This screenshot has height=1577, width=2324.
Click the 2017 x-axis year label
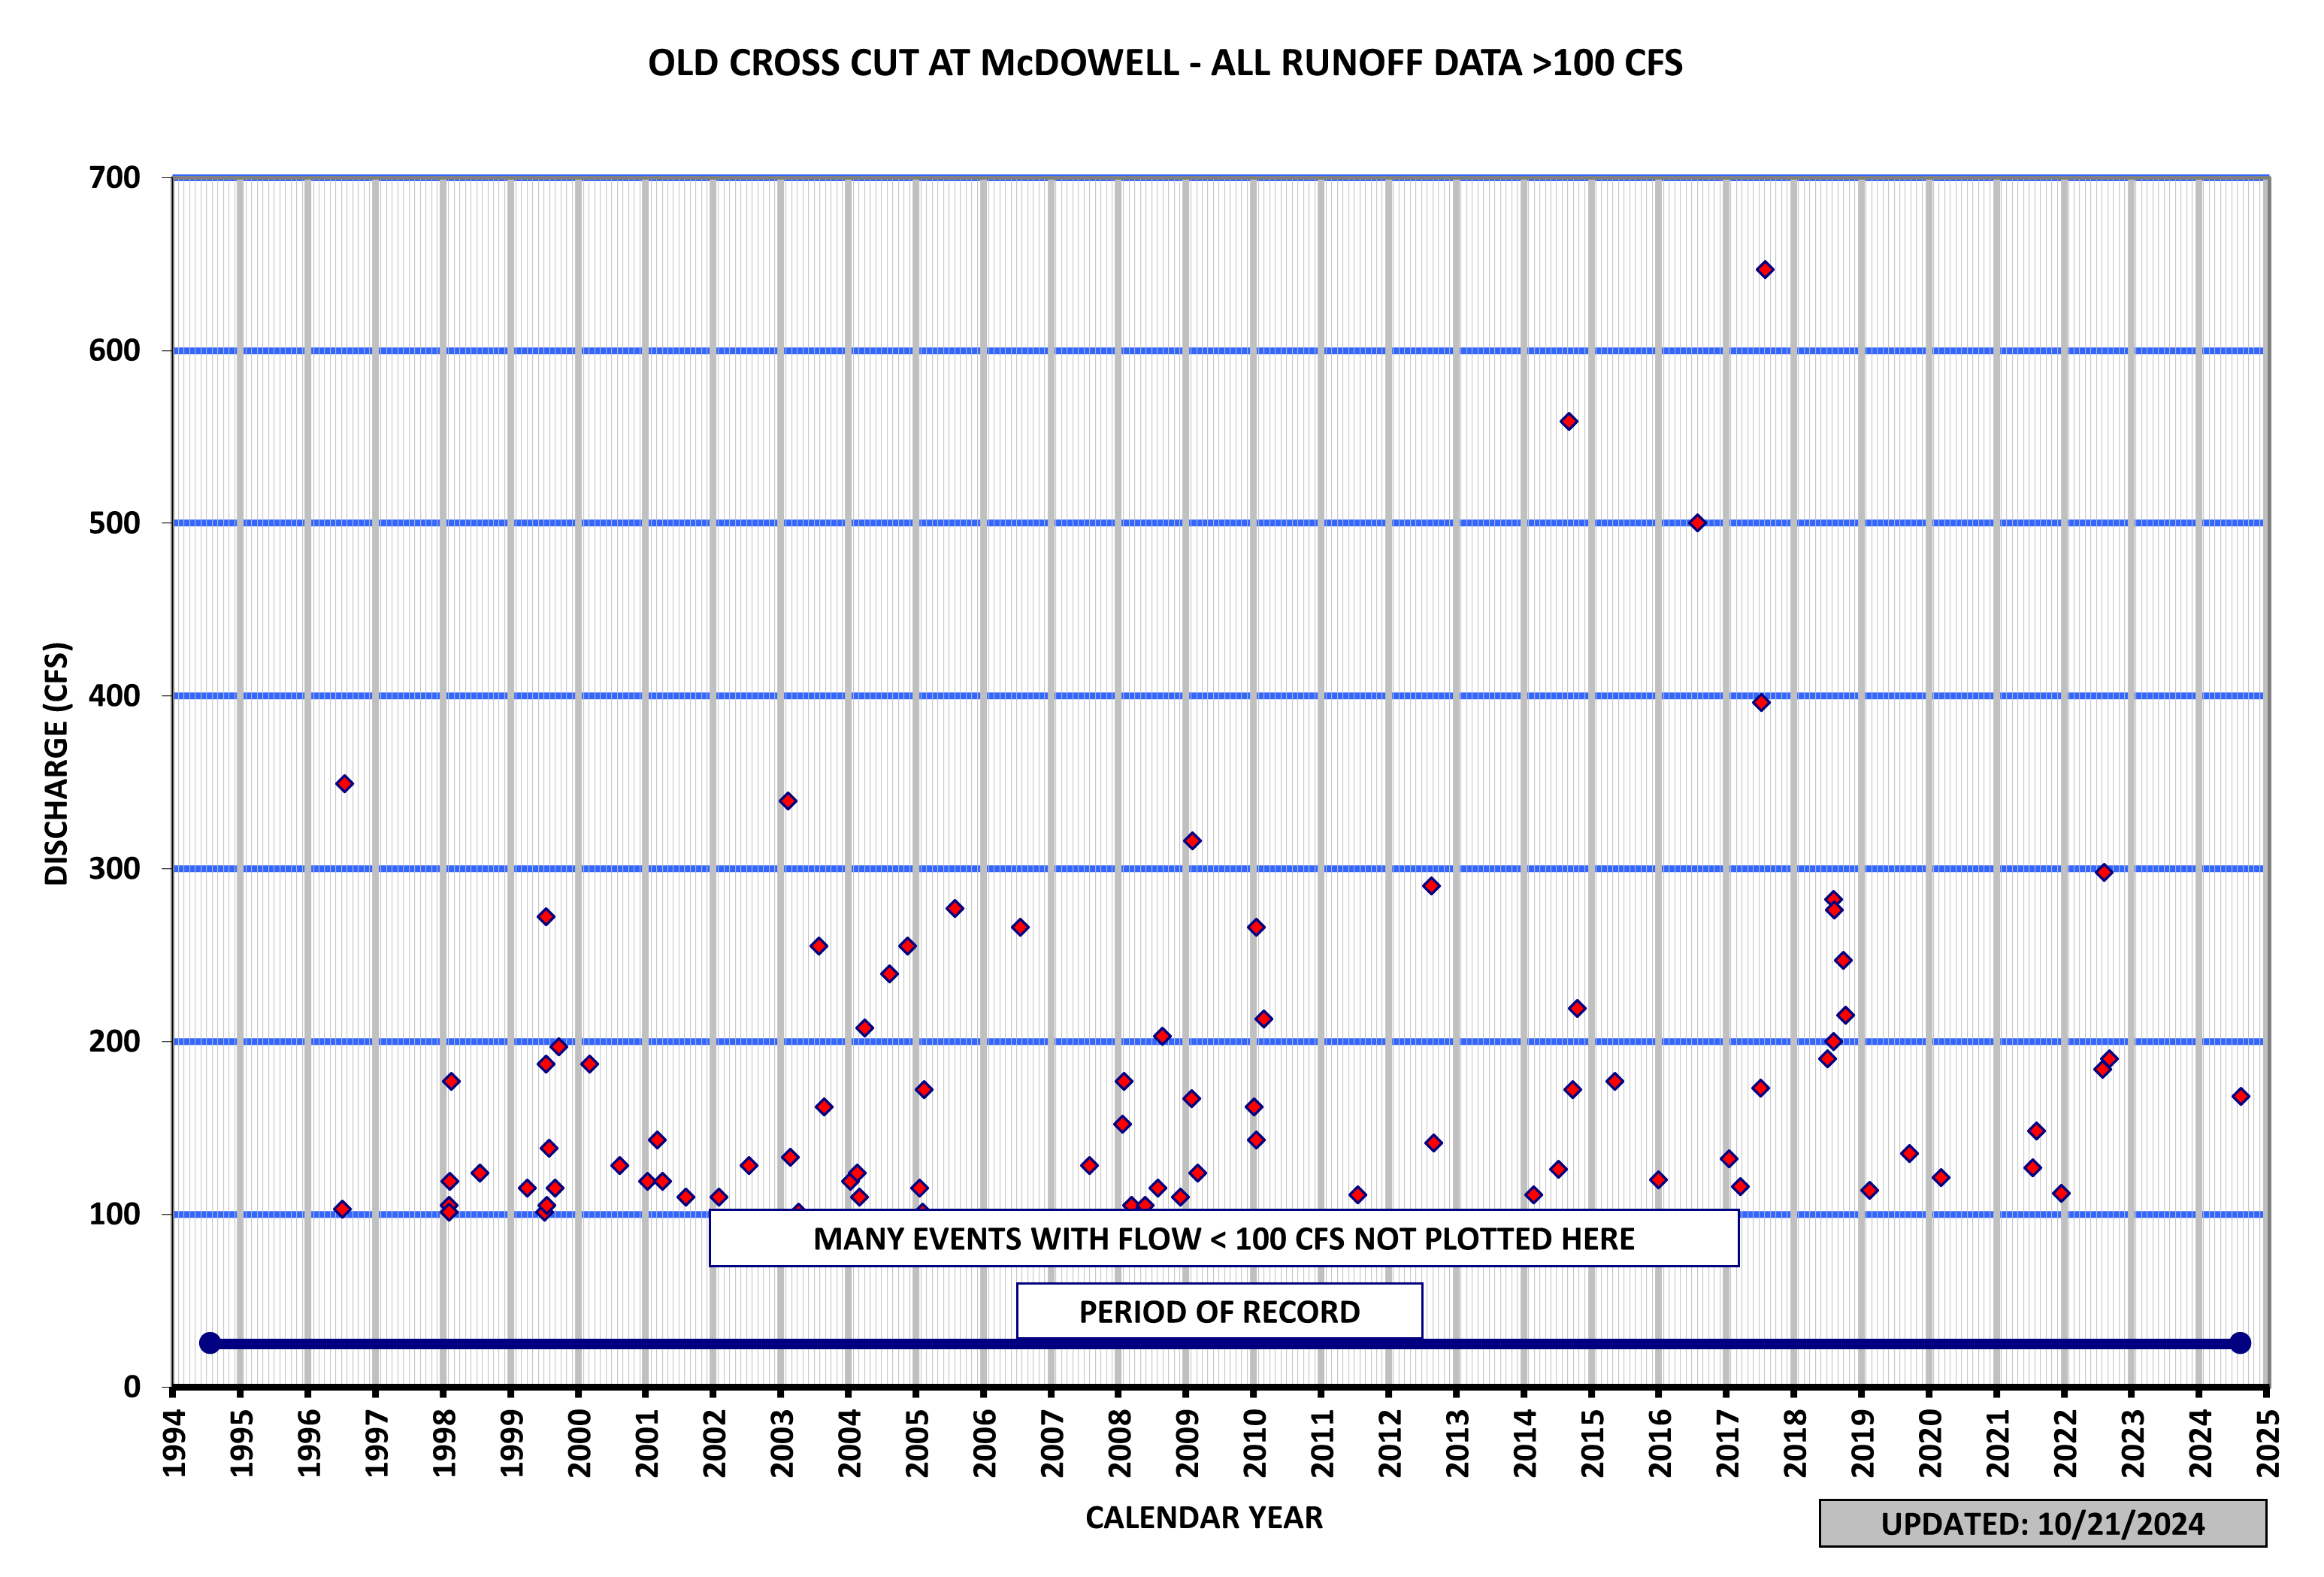(1728, 1442)
